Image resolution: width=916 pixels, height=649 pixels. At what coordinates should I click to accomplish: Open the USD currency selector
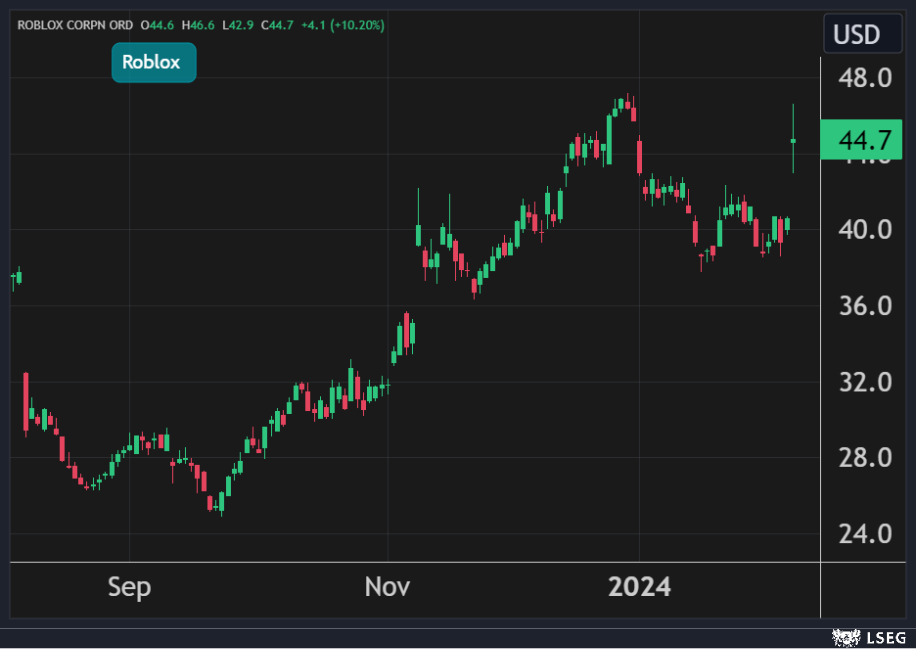pyautogui.click(x=857, y=35)
